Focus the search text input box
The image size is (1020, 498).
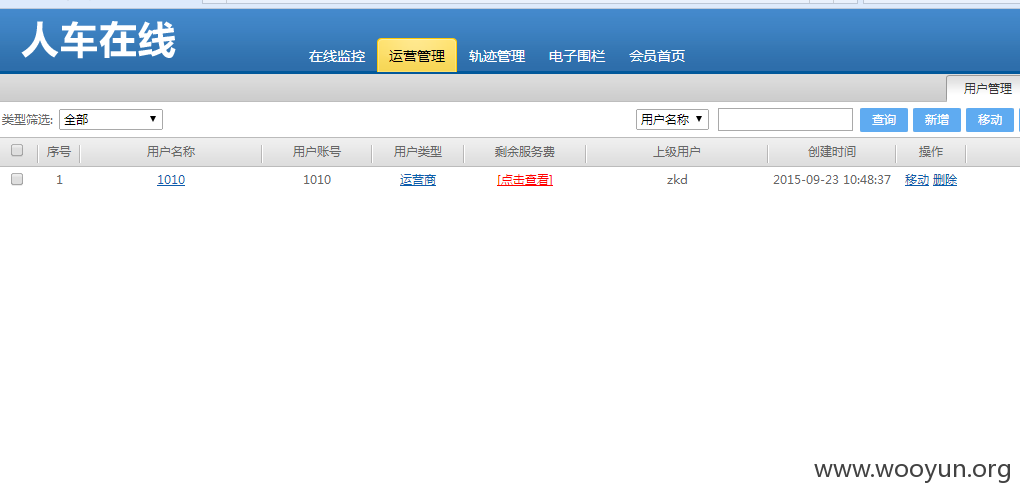pyautogui.click(x=785, y=120)
